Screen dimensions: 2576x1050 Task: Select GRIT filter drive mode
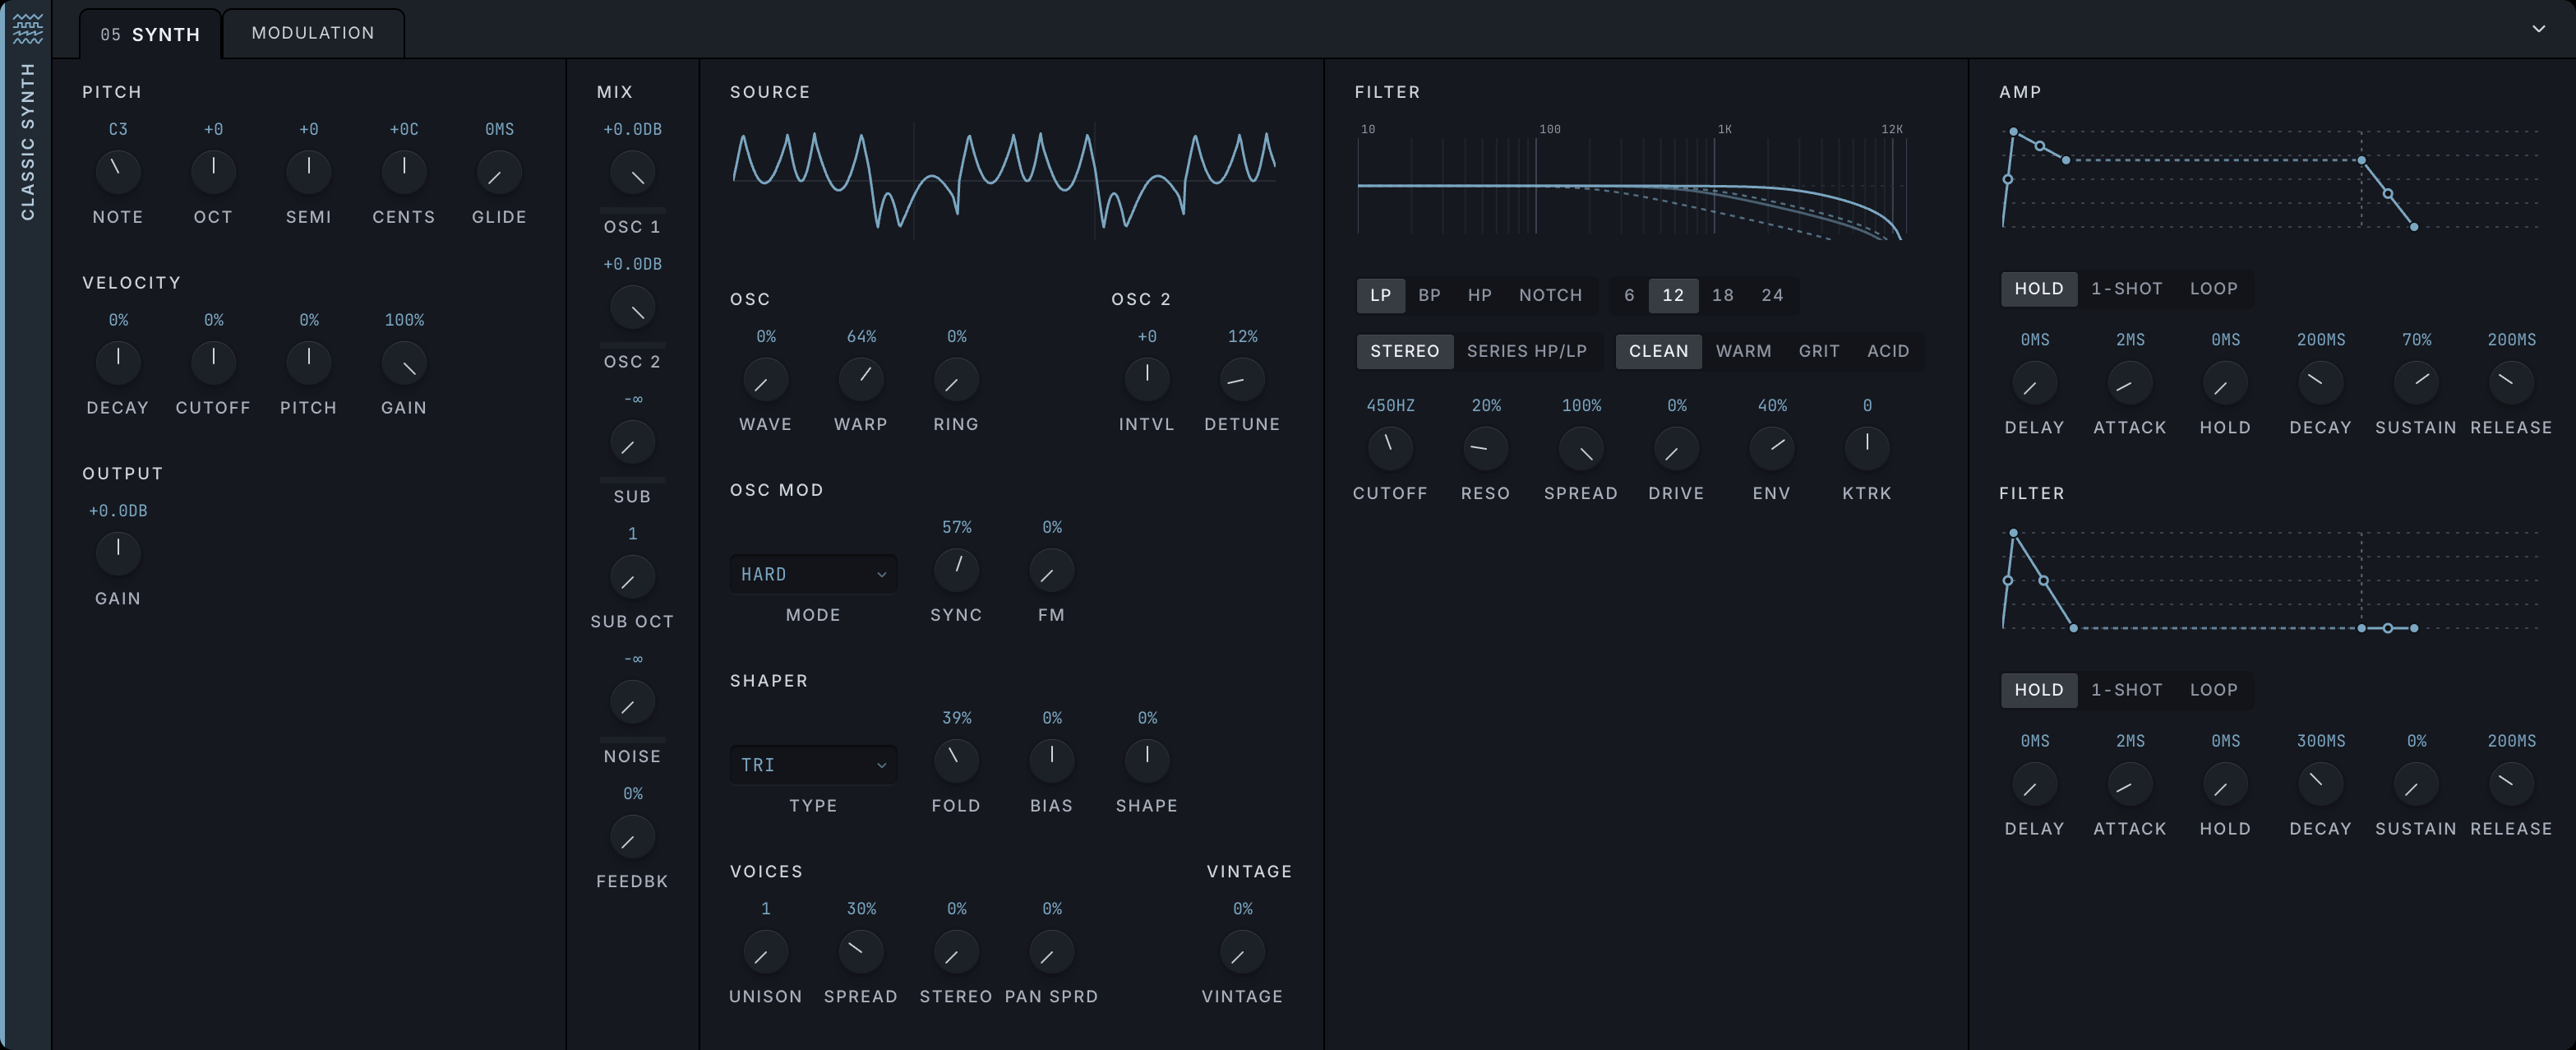pos(1819,351)
